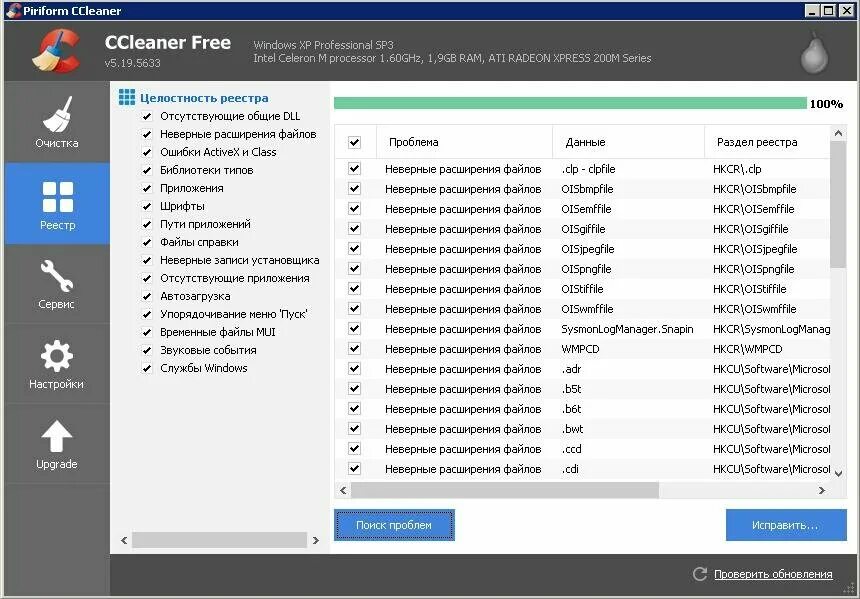Click the results horizontal scroll-right arrow

822,490
